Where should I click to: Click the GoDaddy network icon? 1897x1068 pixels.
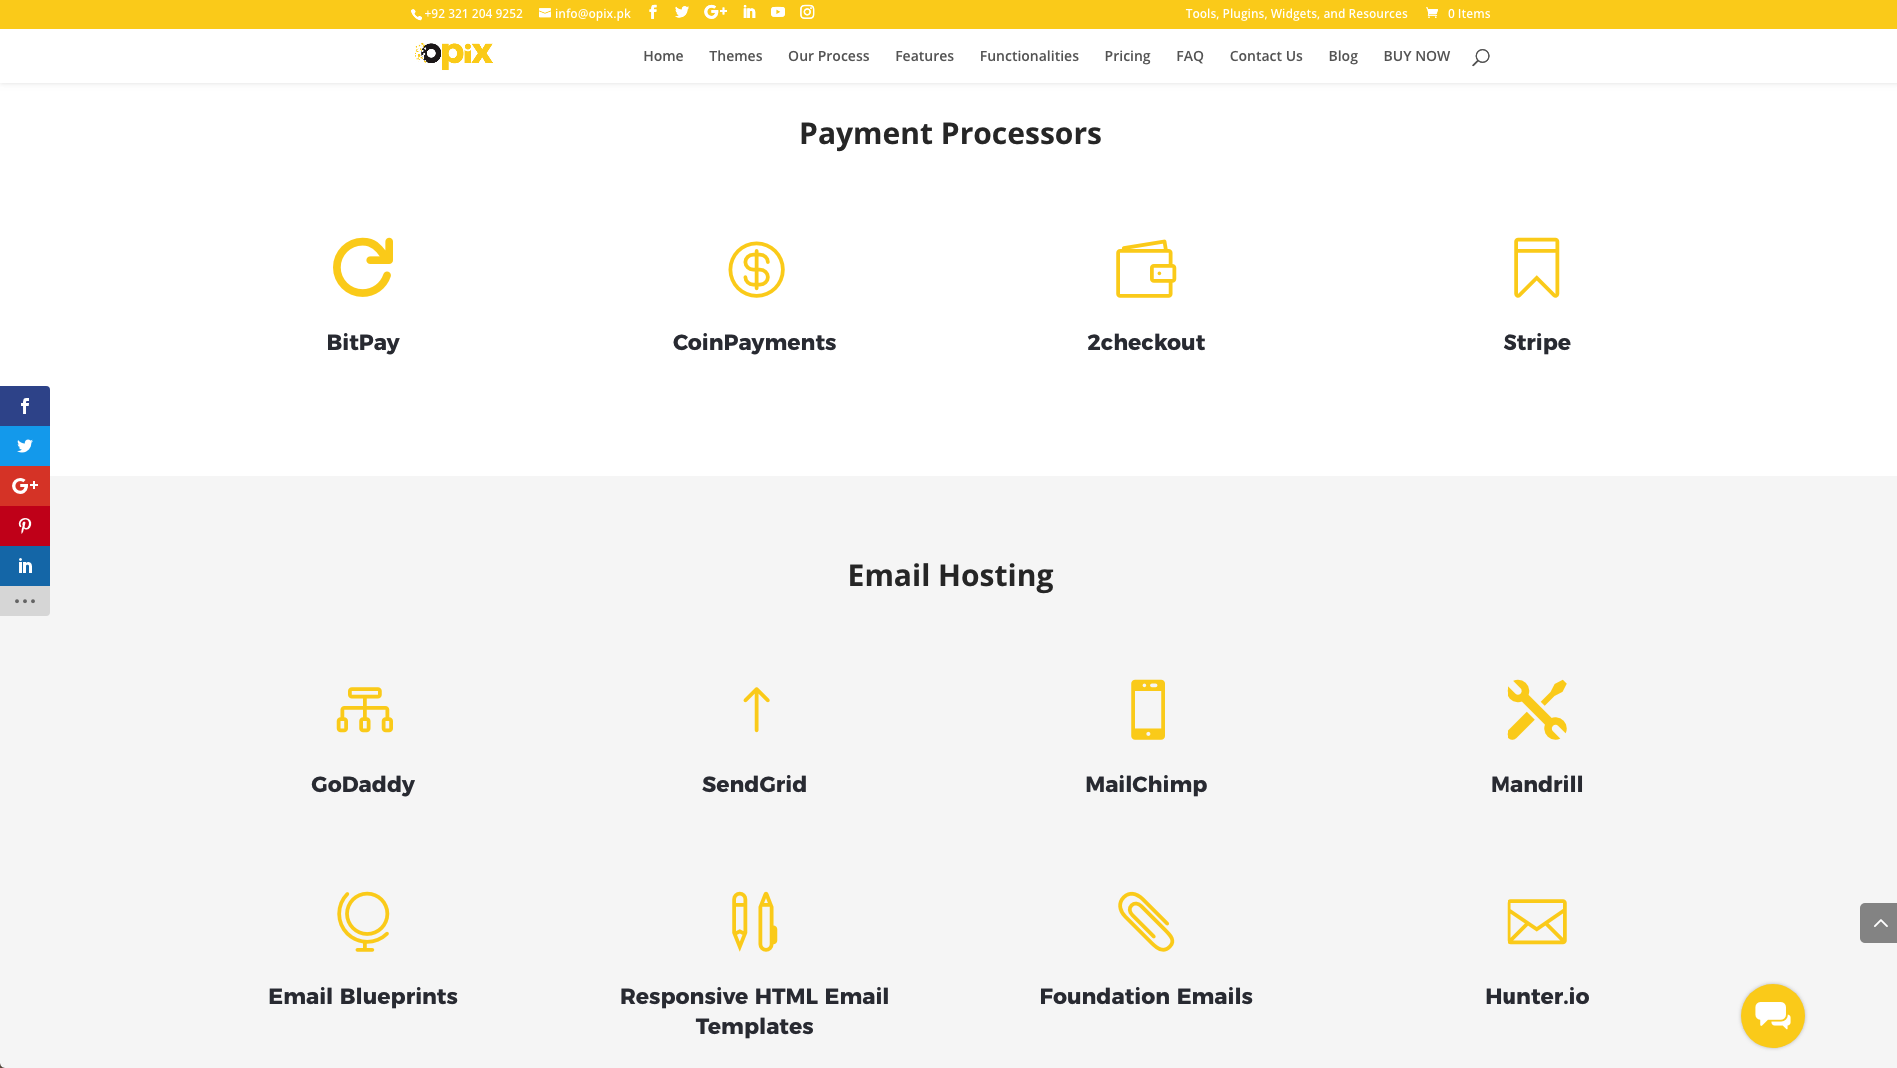click(x=364, y=709)
